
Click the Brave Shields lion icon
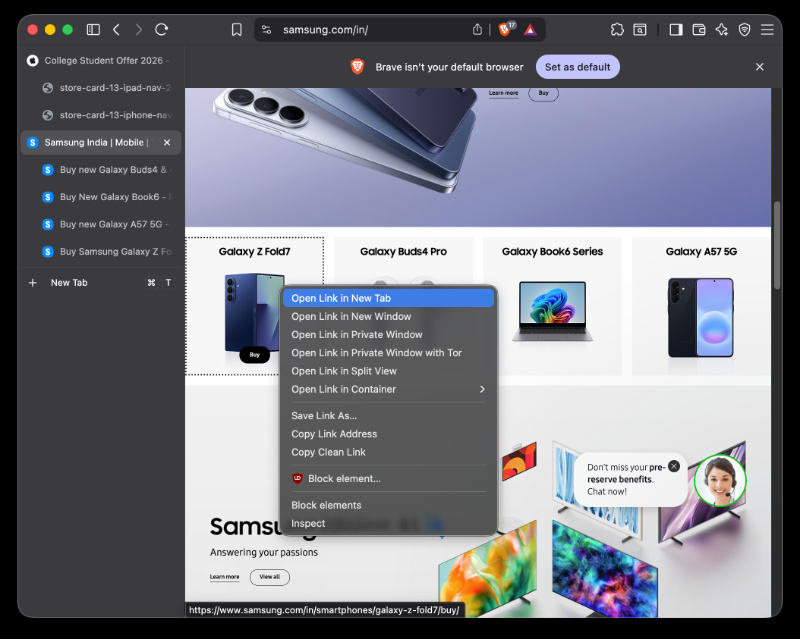coord(505,30)
